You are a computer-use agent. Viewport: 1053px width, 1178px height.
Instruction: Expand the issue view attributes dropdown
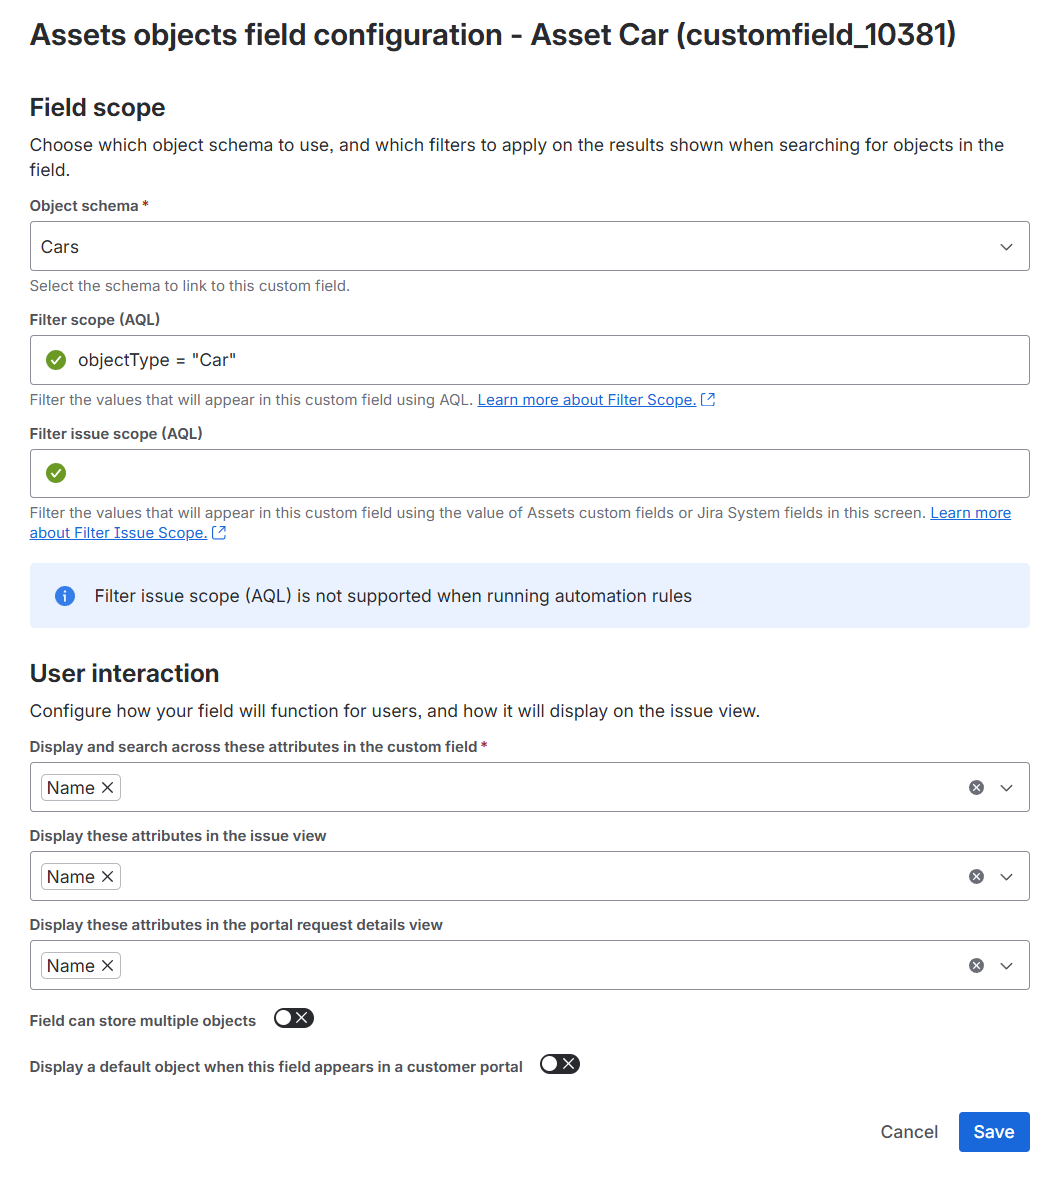click(x=1007, y=877)
